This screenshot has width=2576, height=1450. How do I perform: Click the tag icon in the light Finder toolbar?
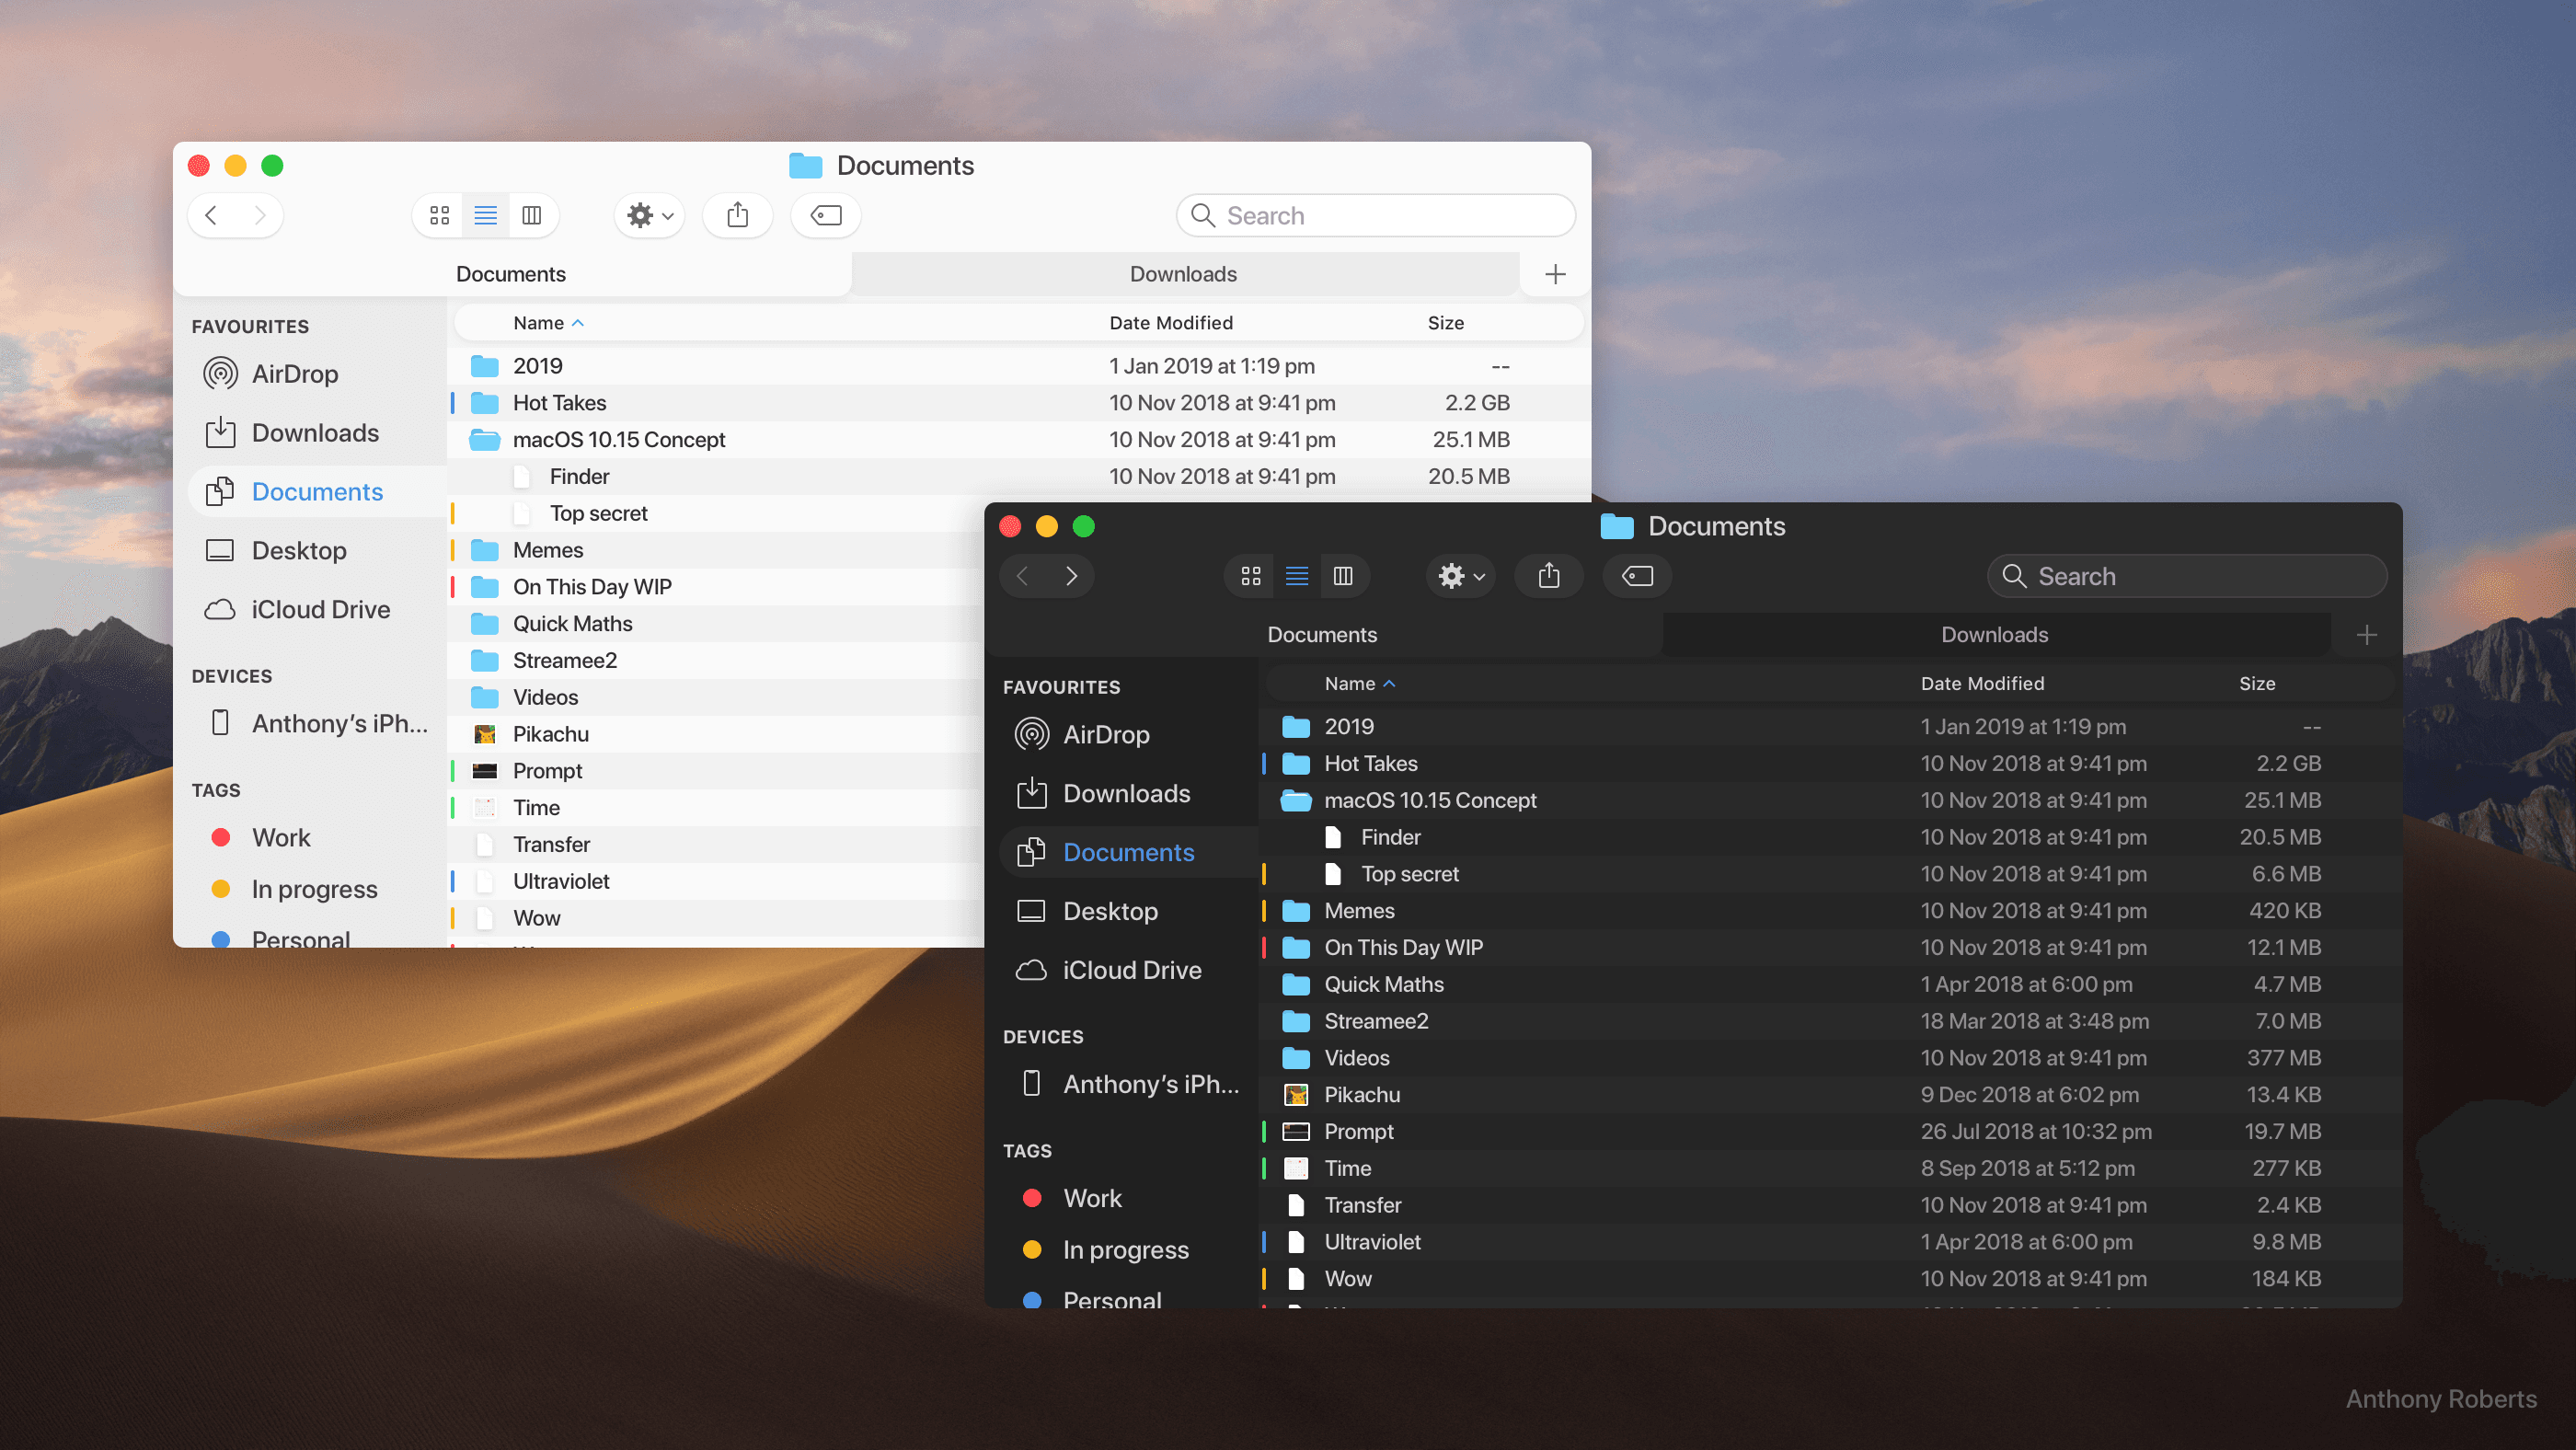(826, 215)
